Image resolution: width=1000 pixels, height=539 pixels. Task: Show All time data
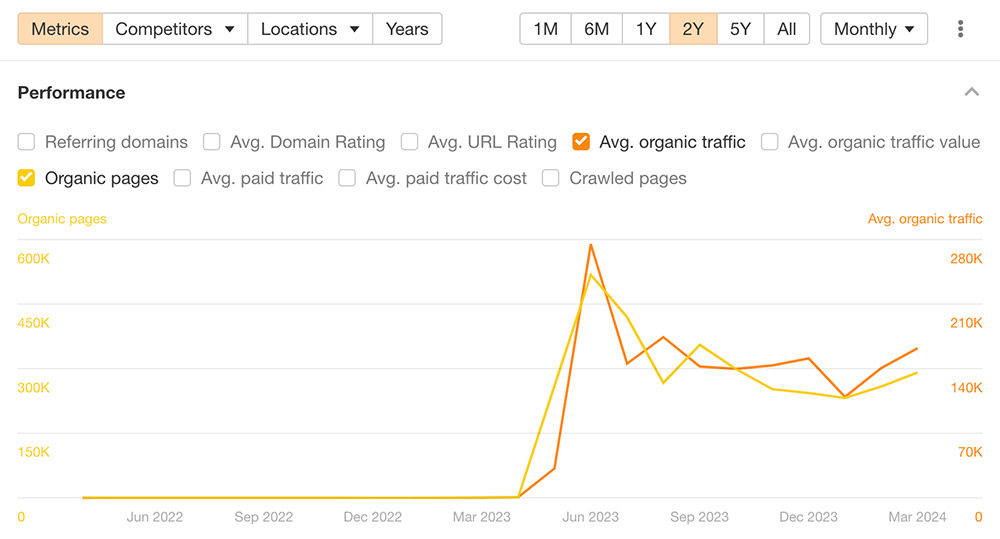point(786,29)
